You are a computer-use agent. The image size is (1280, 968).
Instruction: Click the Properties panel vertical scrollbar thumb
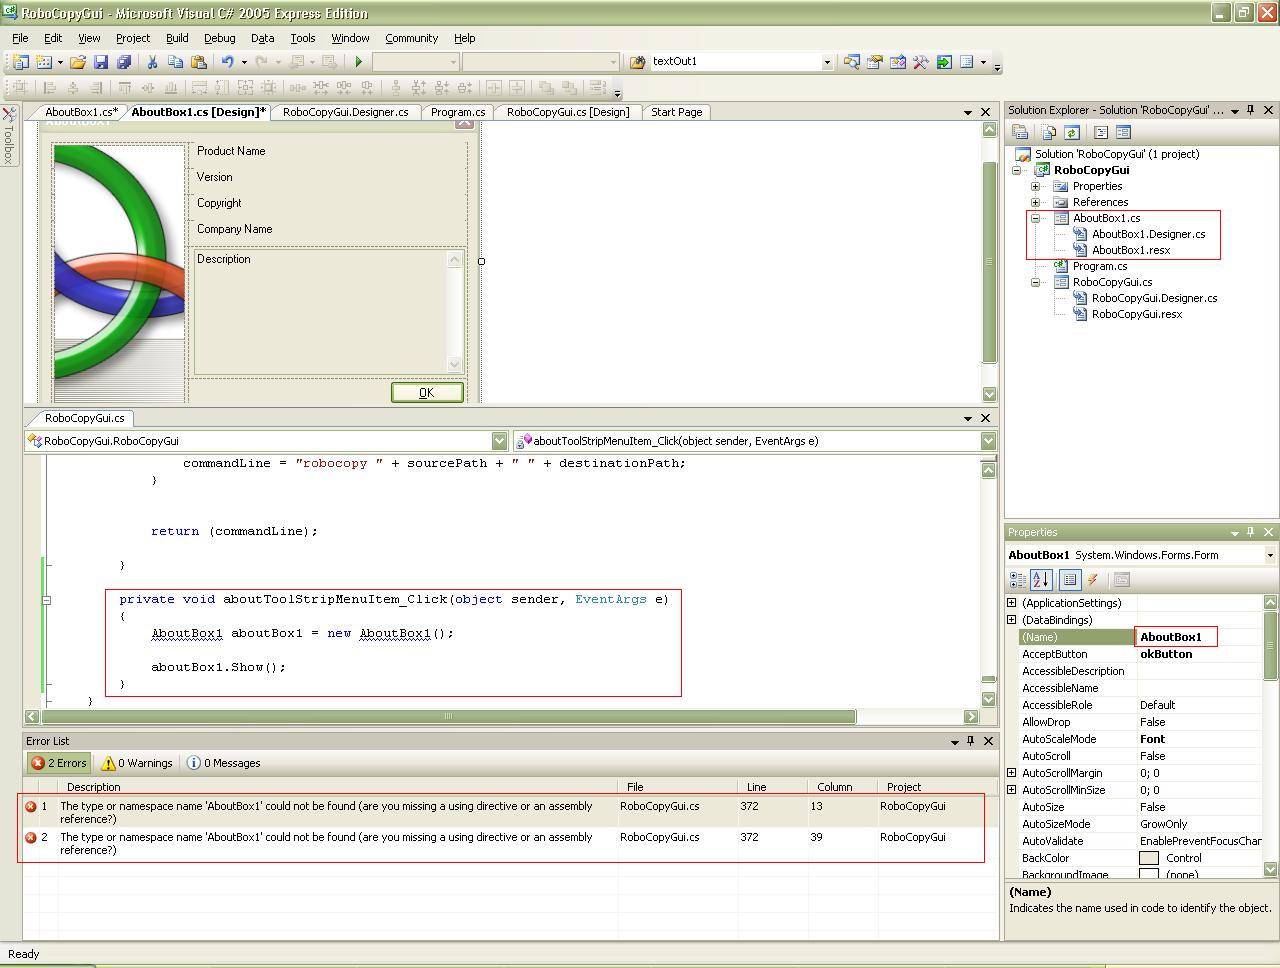(1271, 646)
